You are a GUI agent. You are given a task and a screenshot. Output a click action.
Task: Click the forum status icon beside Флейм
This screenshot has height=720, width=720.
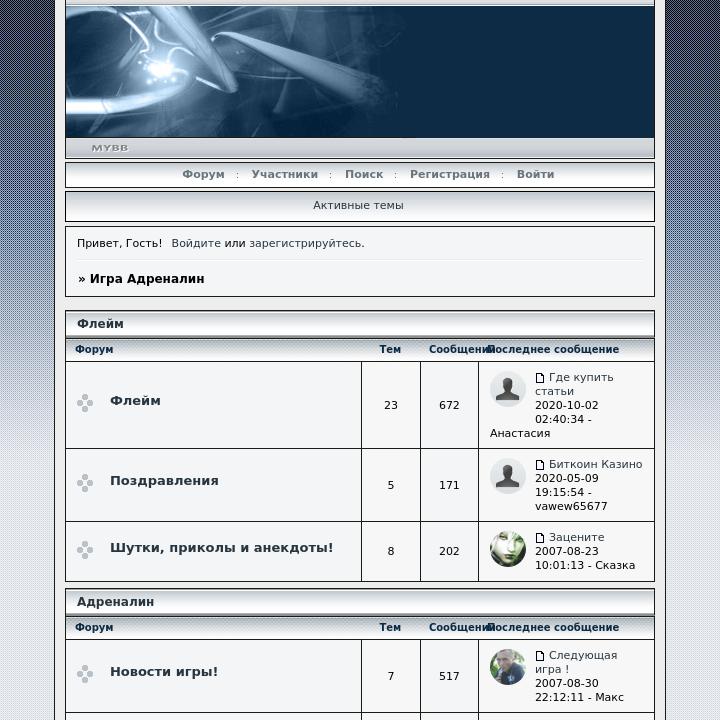(85, 403)
